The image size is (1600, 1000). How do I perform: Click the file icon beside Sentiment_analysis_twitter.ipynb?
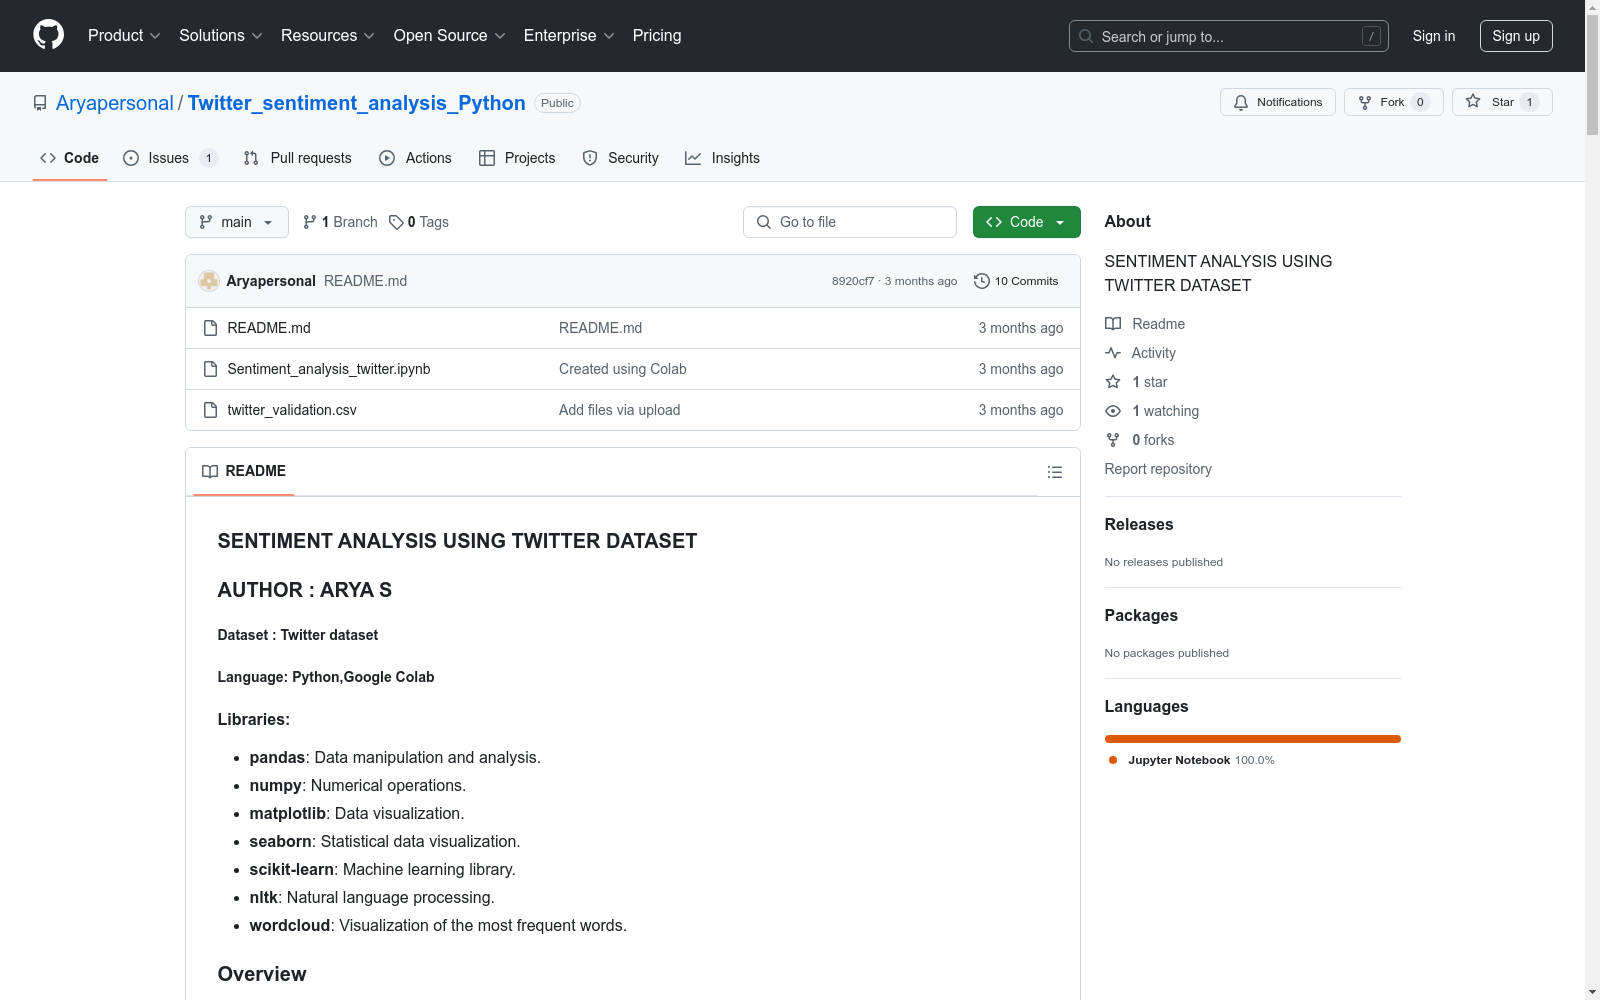click(x=210, y=369)
